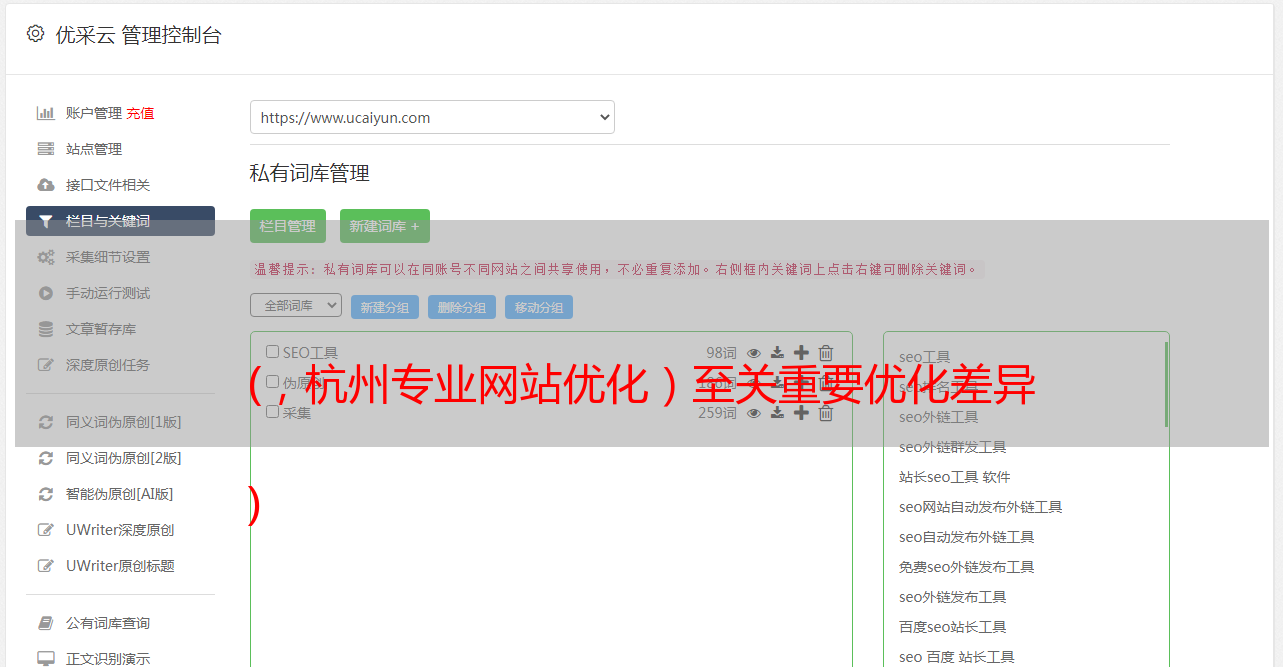Download the 采集 word library

(x=777, y=413)
